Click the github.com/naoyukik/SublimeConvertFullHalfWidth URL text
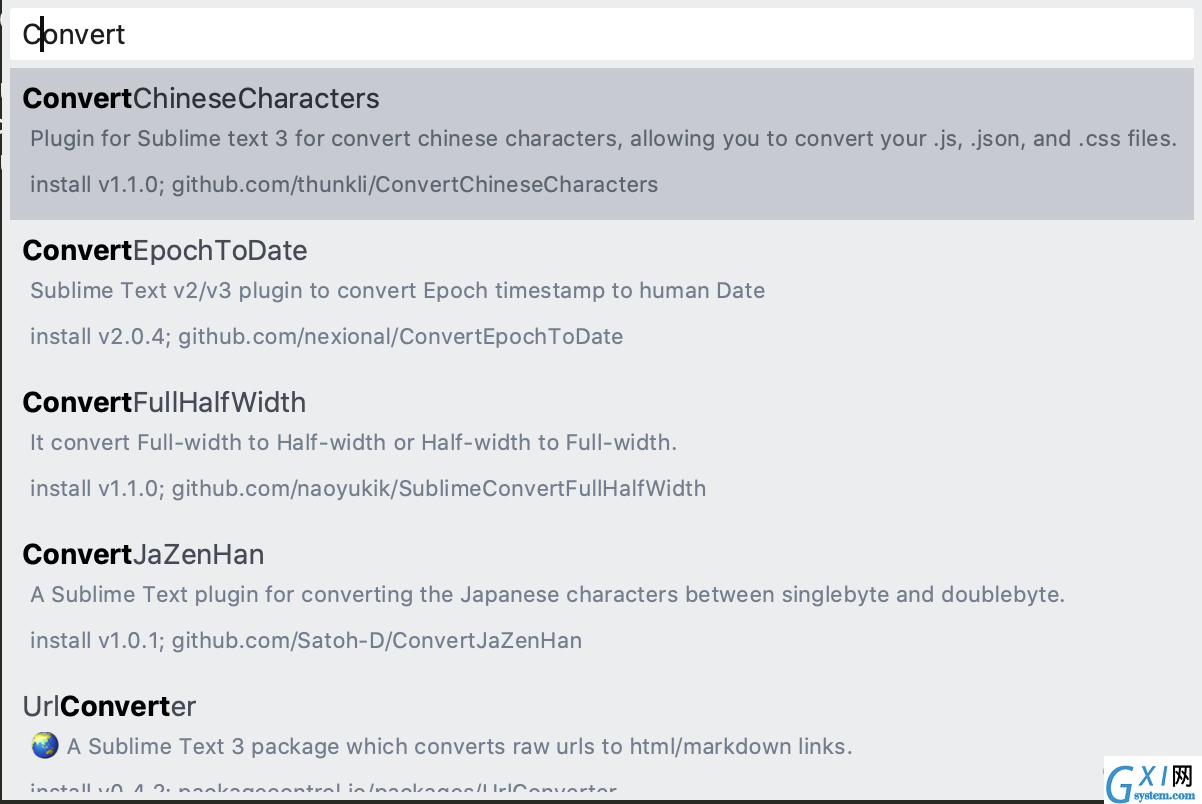Viewport: 1202px width, 804px height. coord(439,488)
